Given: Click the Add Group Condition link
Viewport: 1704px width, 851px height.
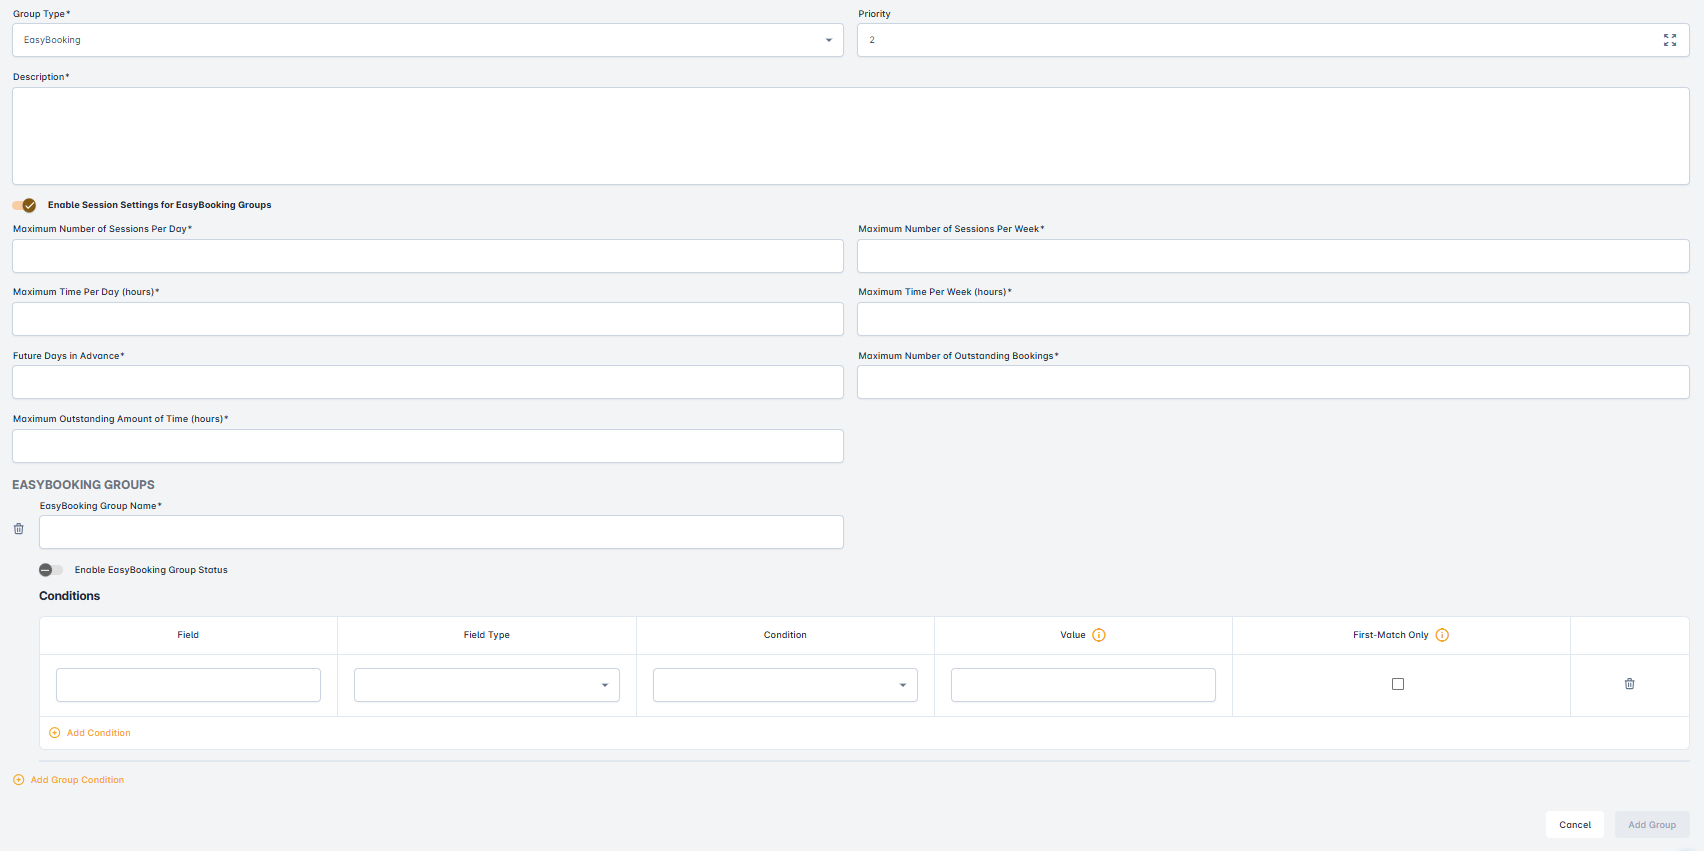Looking at the screenshot, I should (77, 780).
